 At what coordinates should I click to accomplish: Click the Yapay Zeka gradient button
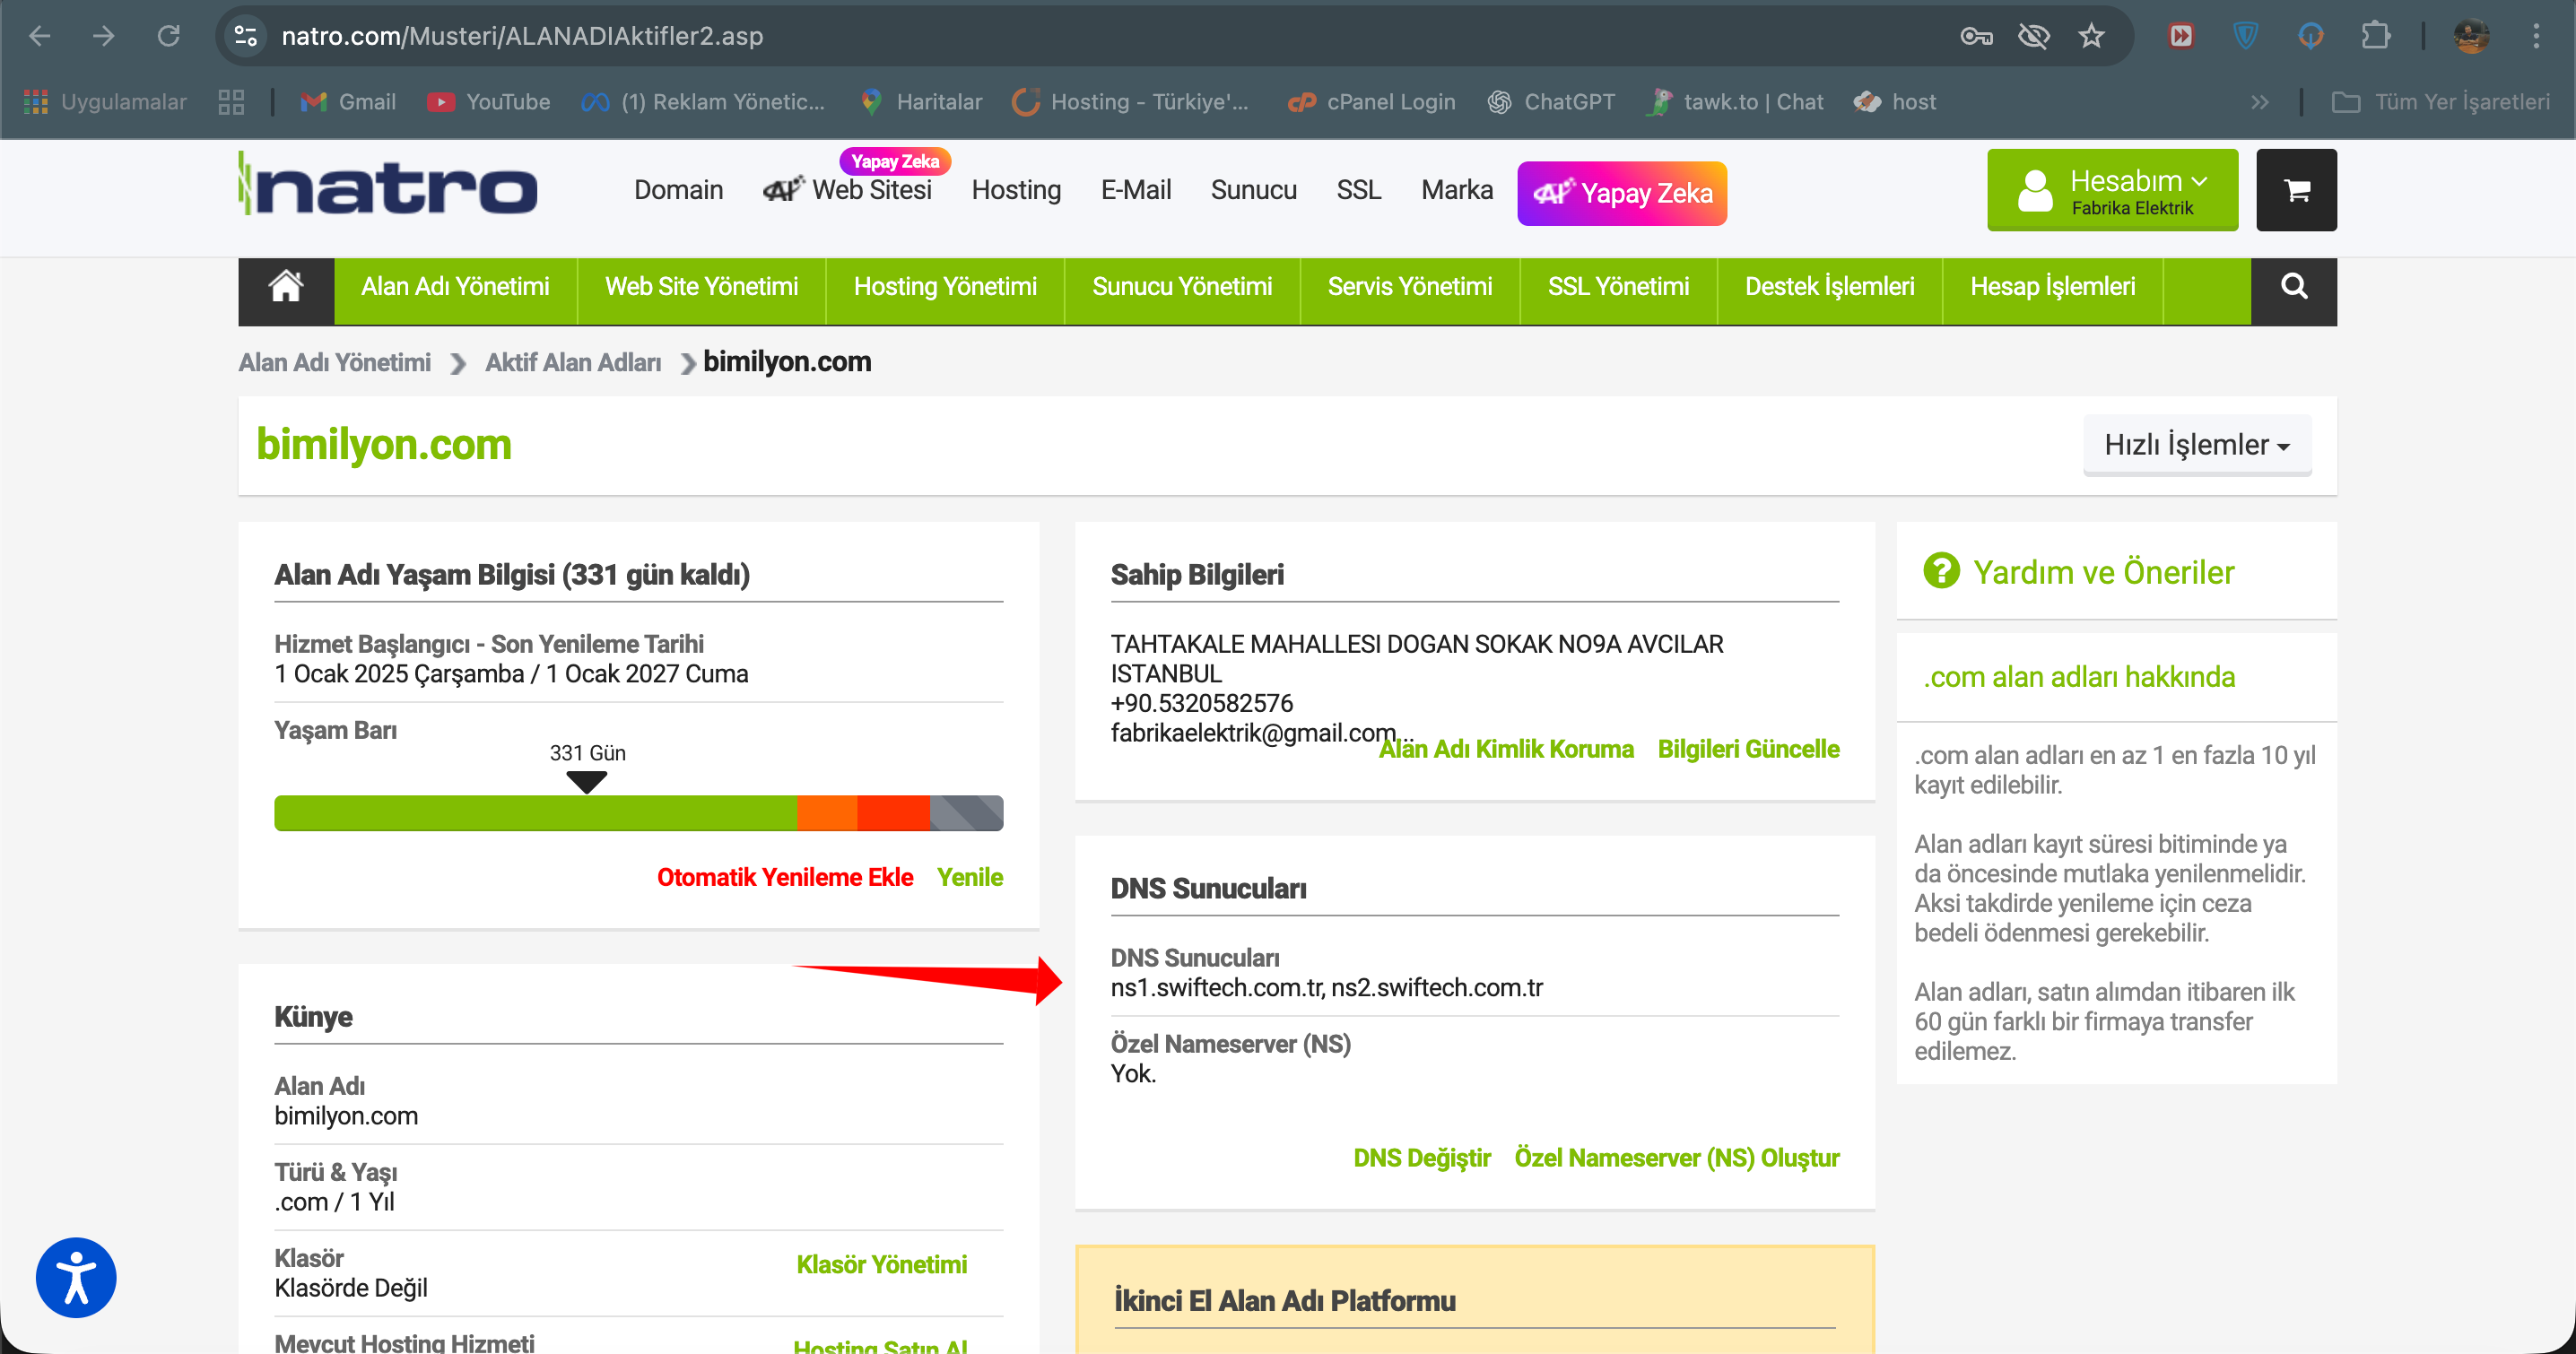tap(1622, 193)
